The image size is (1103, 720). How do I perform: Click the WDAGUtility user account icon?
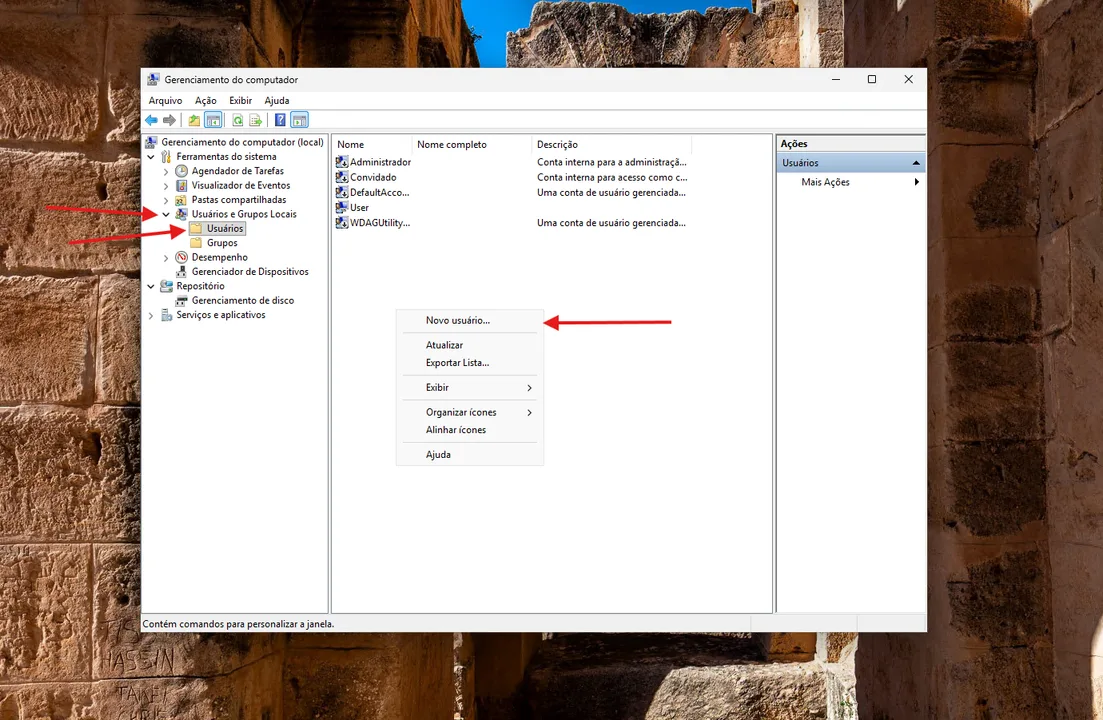coord(342,223)
